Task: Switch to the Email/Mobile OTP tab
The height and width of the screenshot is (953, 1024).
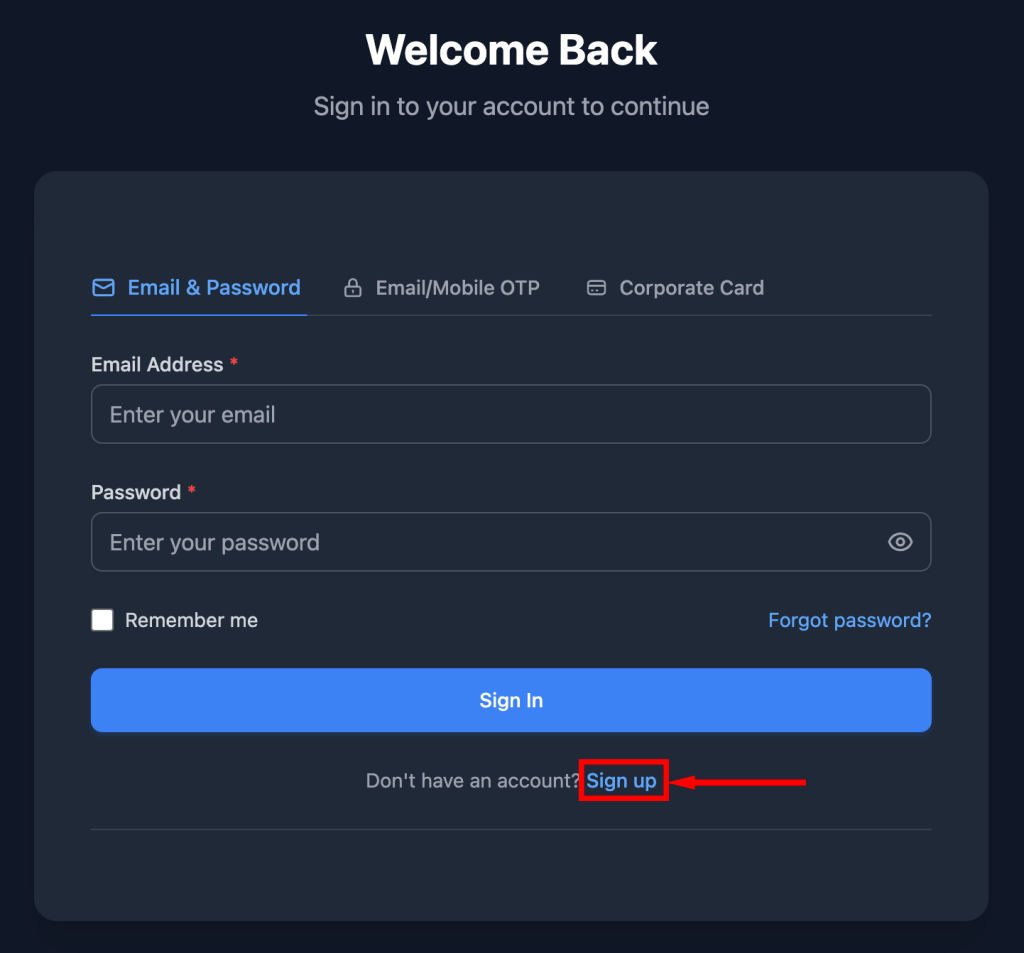Action: click(457, 288)
